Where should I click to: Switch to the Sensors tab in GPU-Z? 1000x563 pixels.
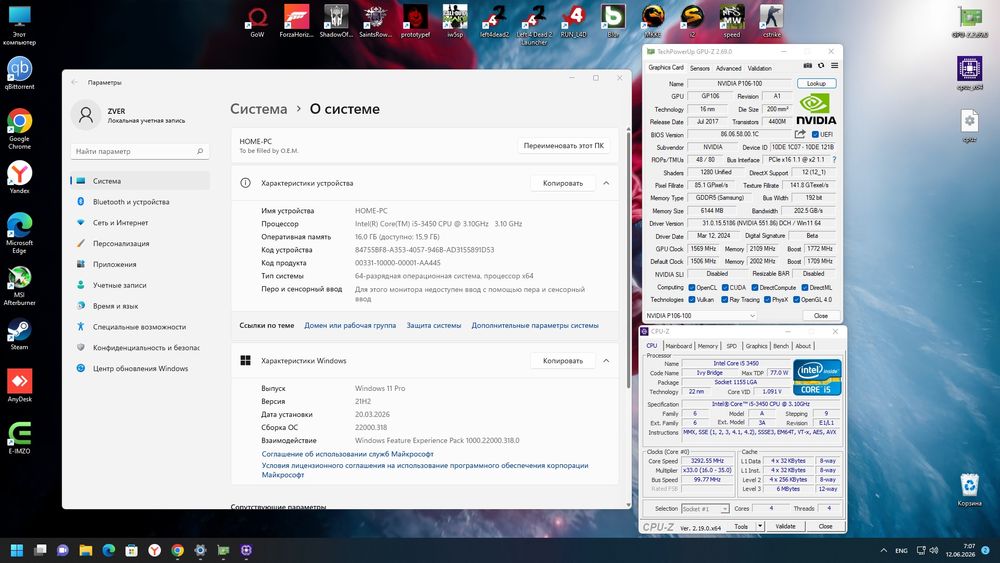700,68
